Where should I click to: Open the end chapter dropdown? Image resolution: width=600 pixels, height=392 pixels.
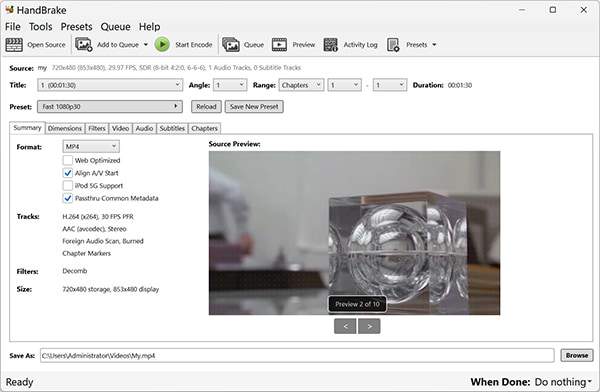(x=390, y=85)
